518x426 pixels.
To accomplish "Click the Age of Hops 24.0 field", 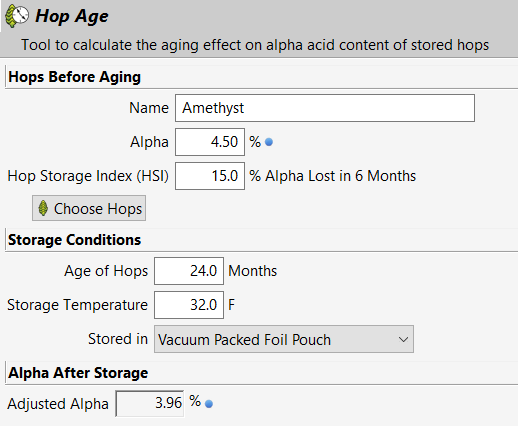I will (189, 271).
